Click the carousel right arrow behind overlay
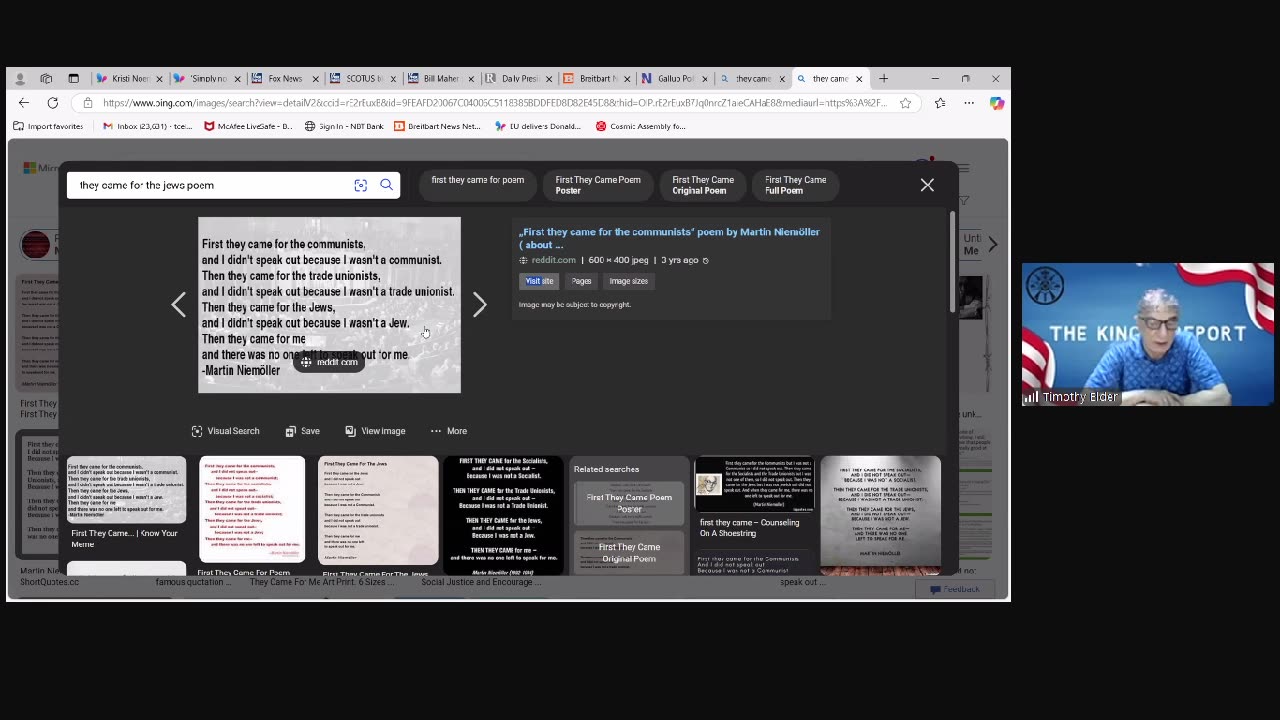The image size is (1280, 720). [x=992, y=243]
